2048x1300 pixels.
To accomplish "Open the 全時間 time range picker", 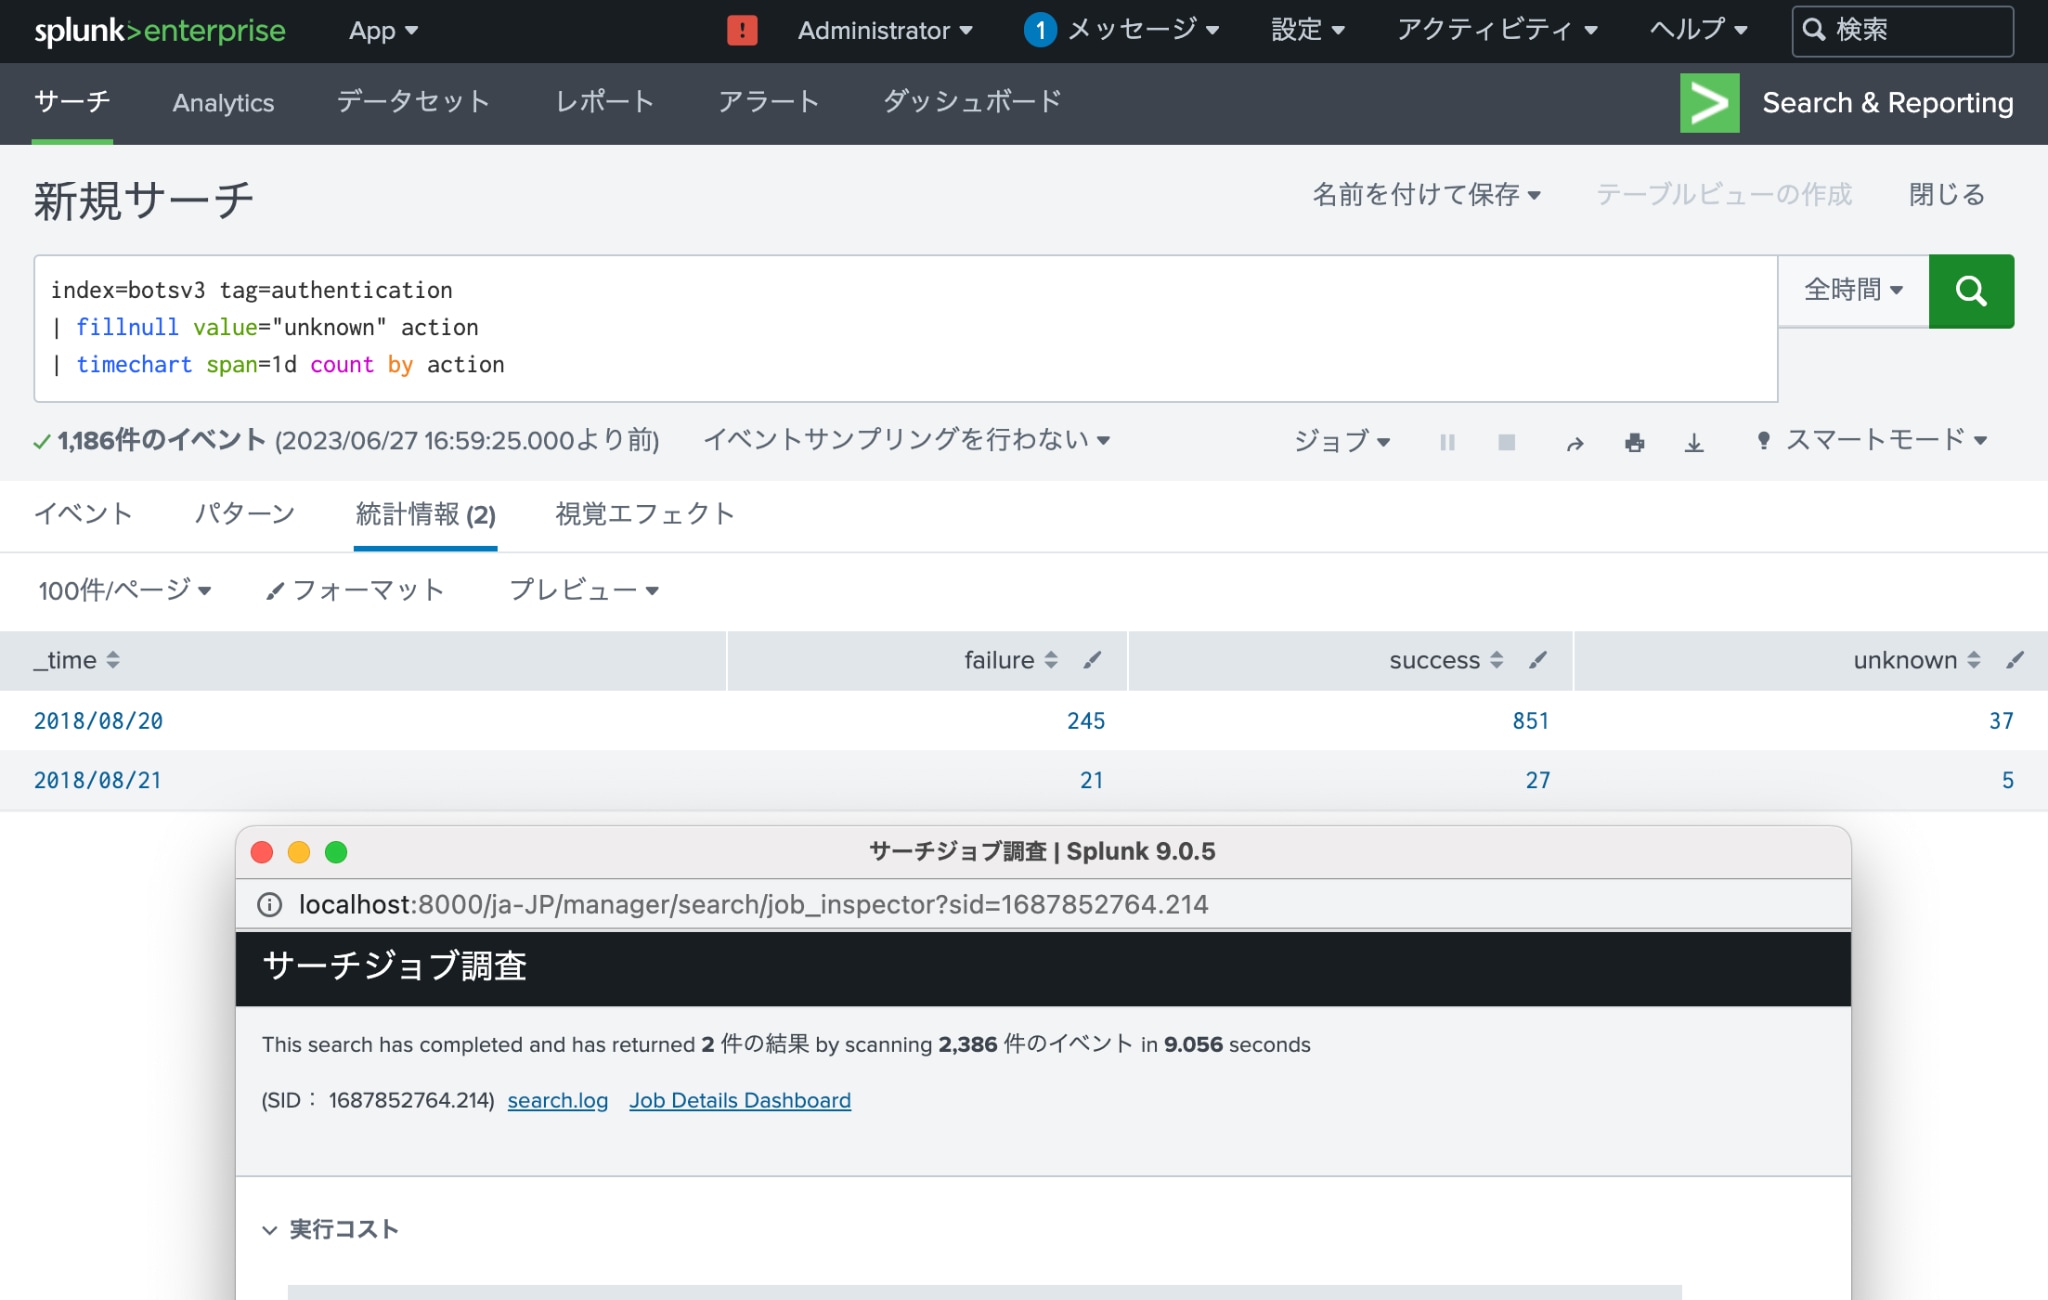I will point(1853,290).
